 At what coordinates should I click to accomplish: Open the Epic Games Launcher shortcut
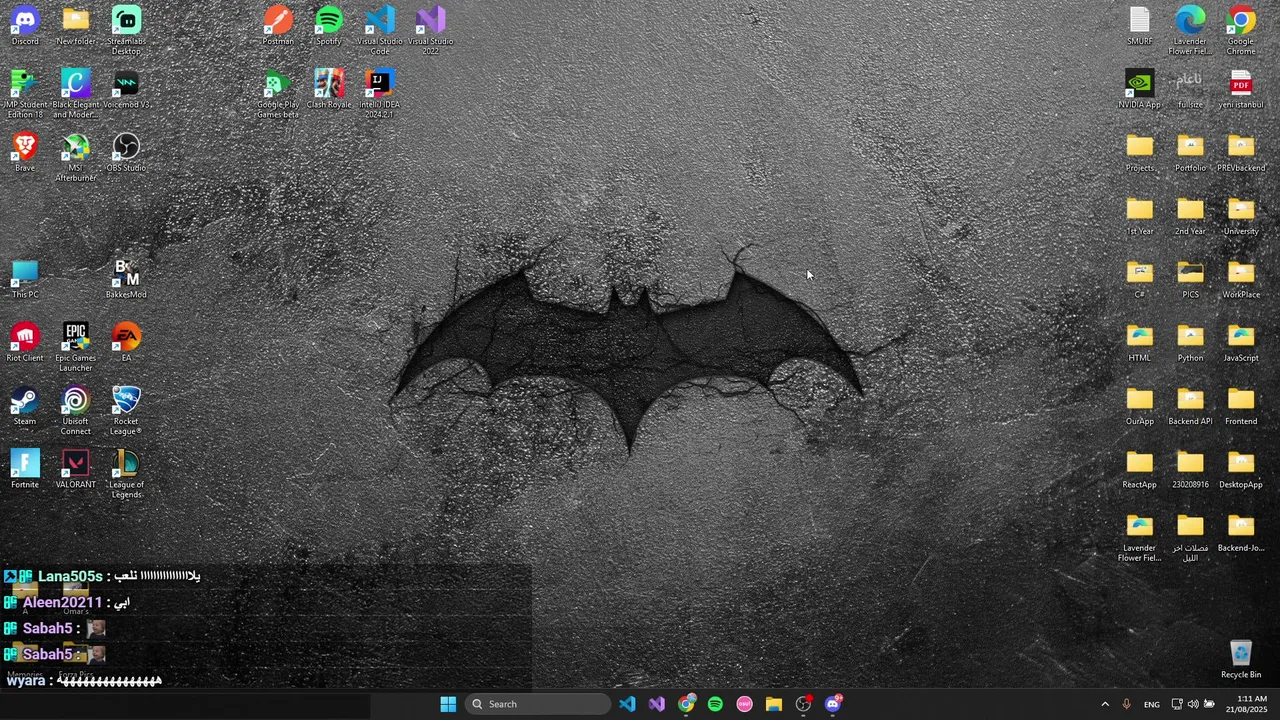point(75,347)
